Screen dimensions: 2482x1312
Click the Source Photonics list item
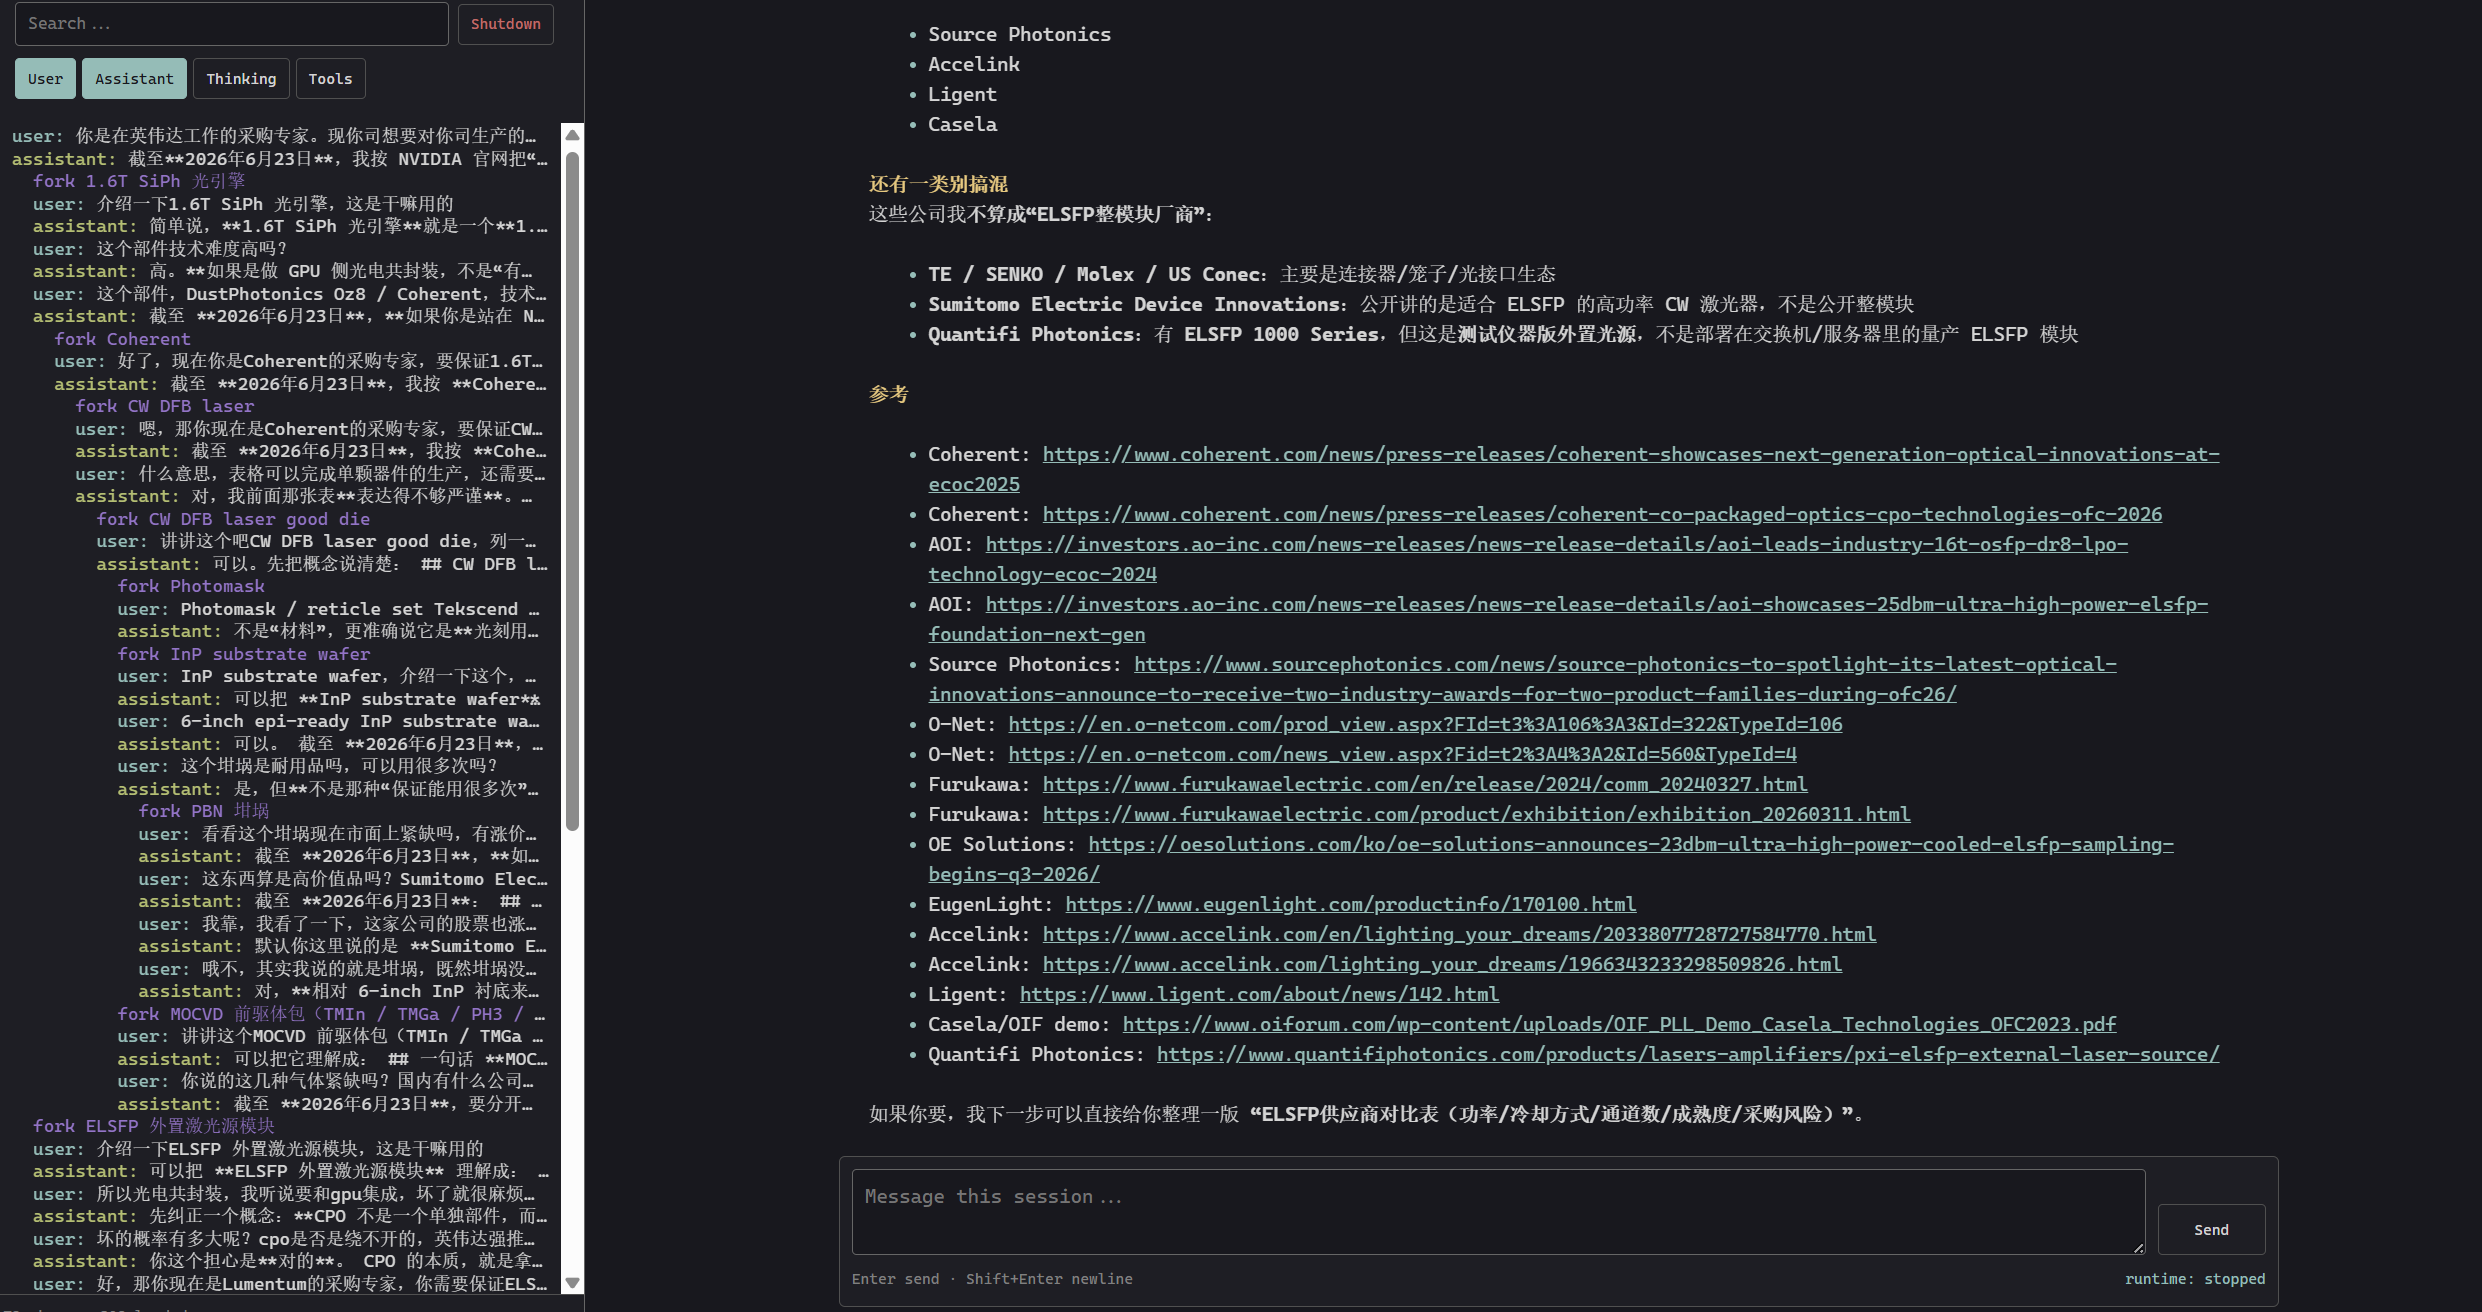click(1019, 34)
